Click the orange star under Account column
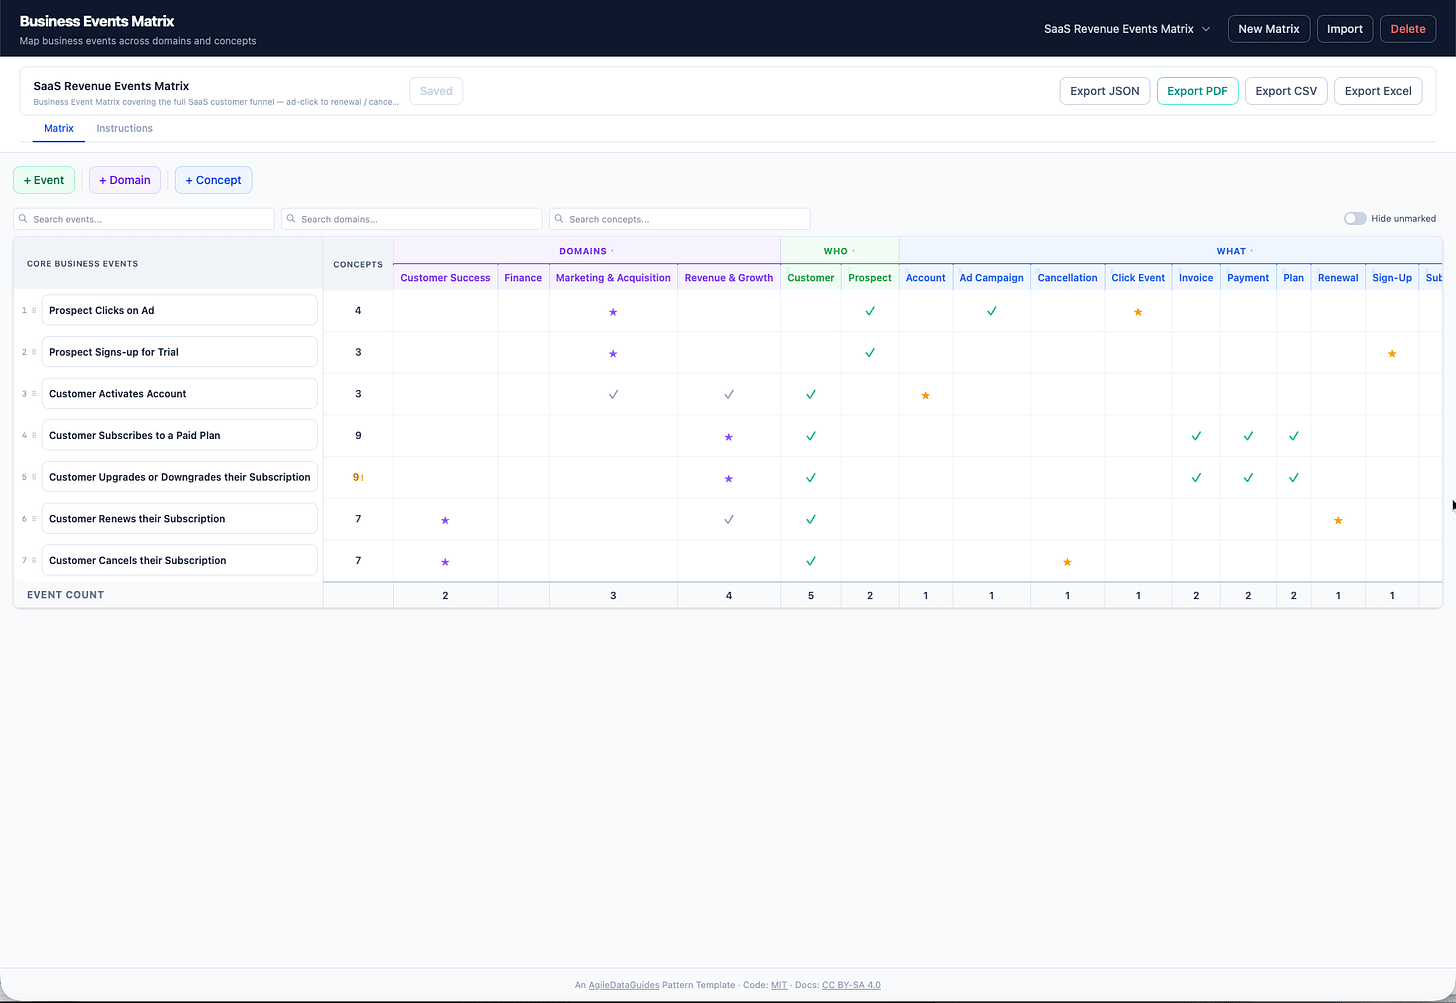1456x1003 pixels. click(x=926, y=395)
